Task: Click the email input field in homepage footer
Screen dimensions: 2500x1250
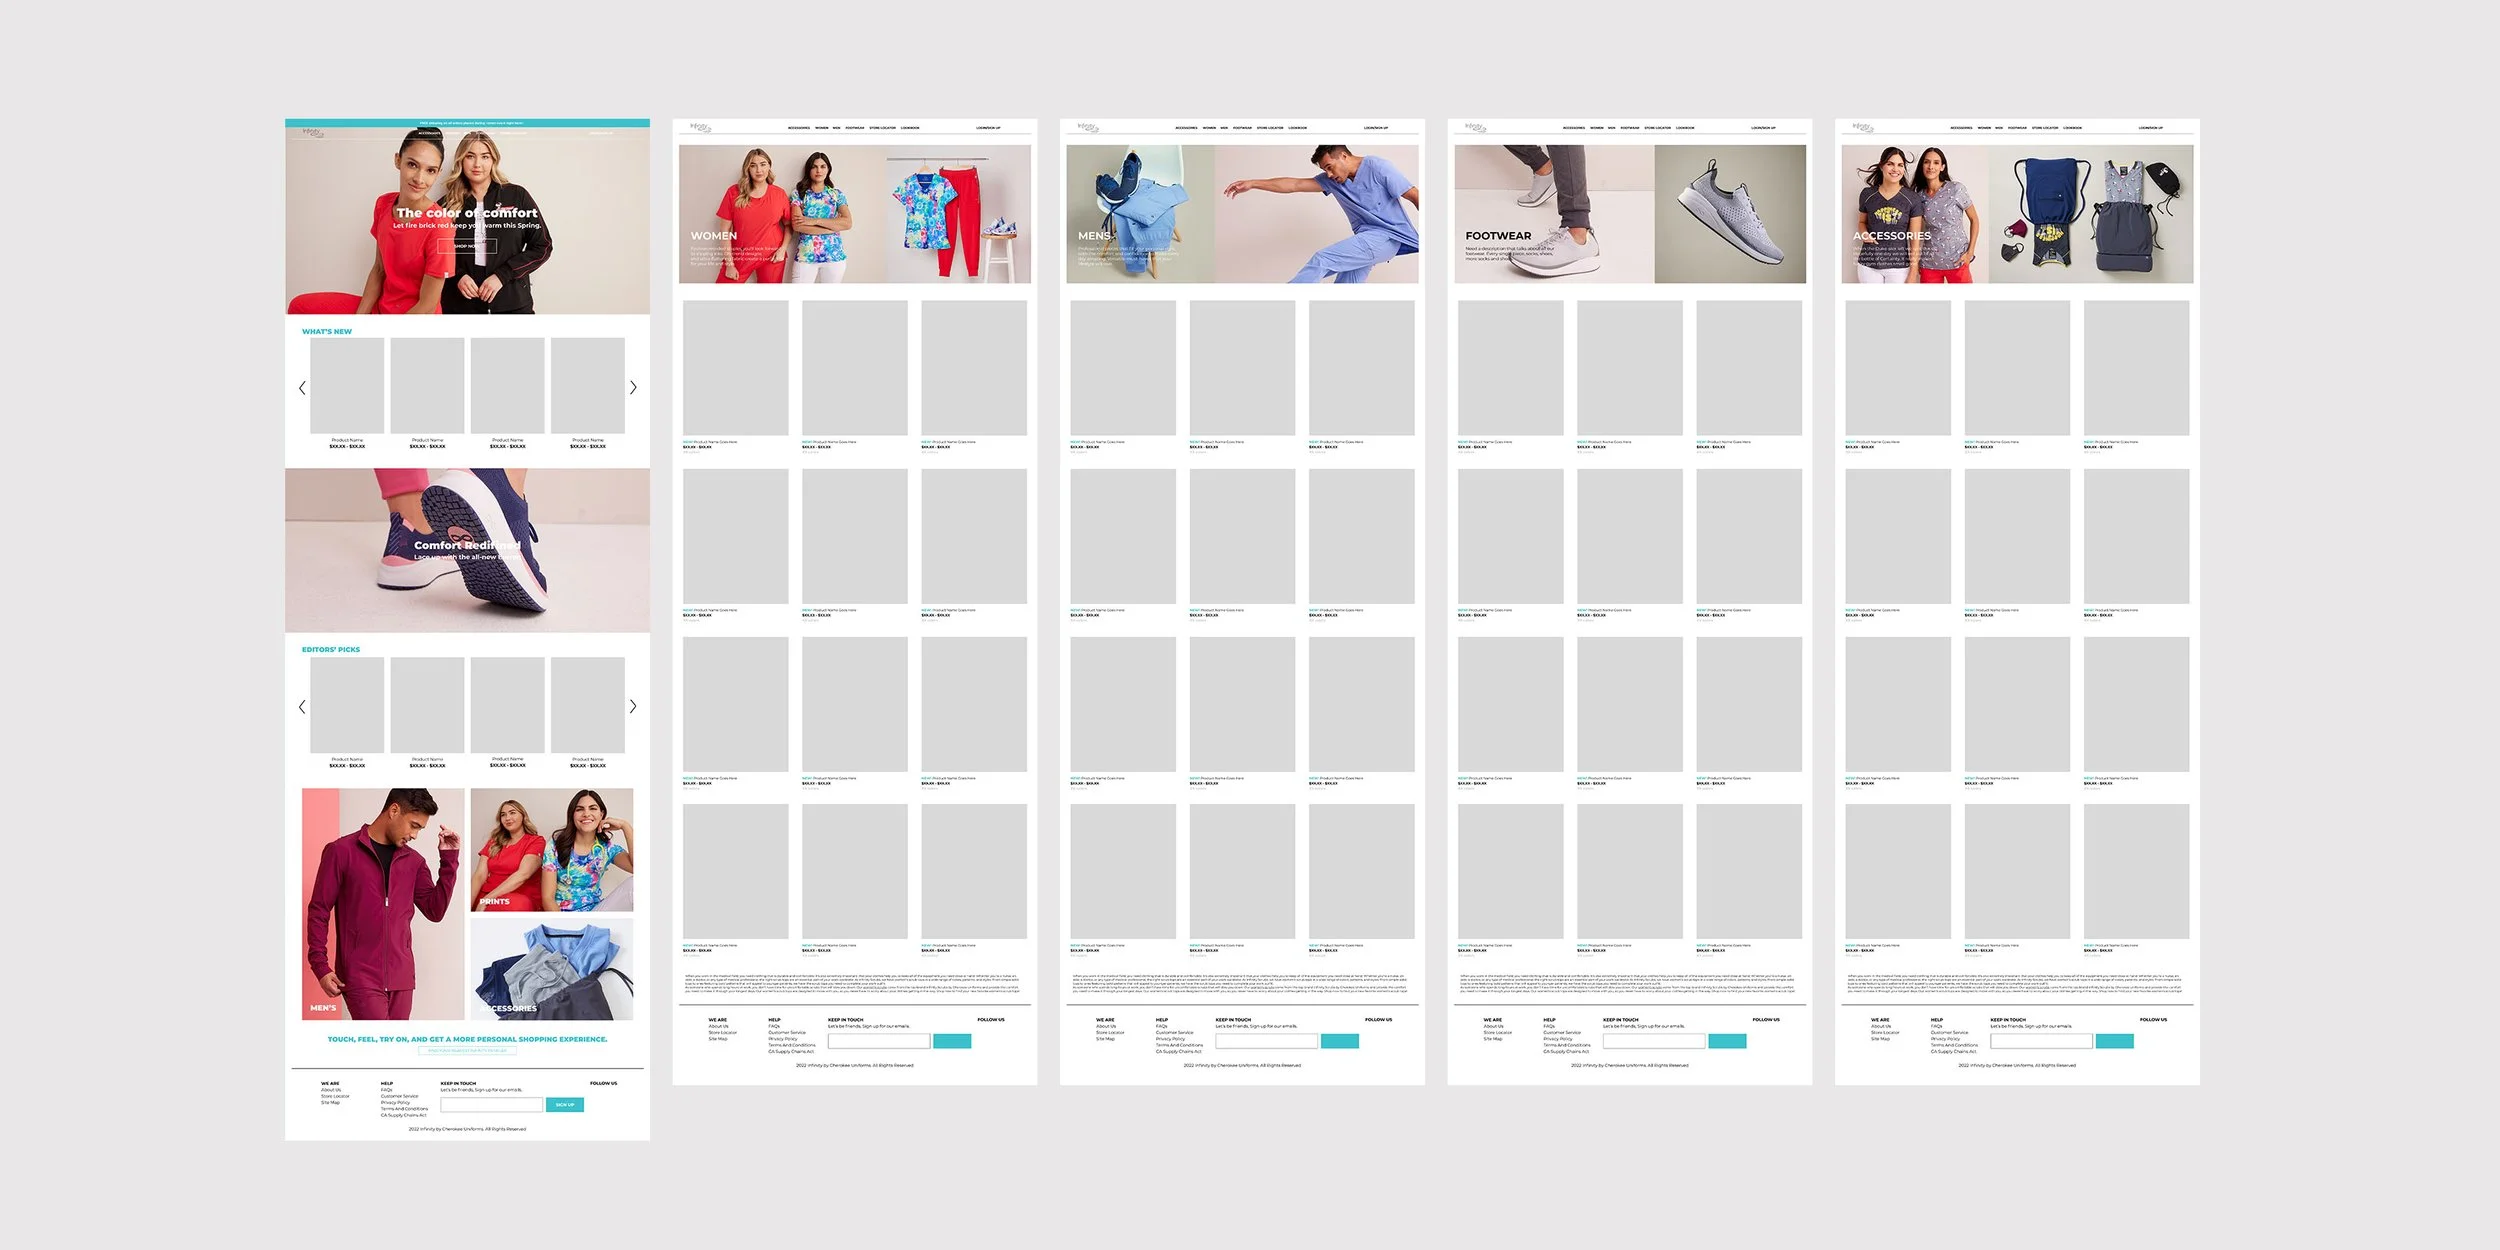Action: (x=491, y=1105)
